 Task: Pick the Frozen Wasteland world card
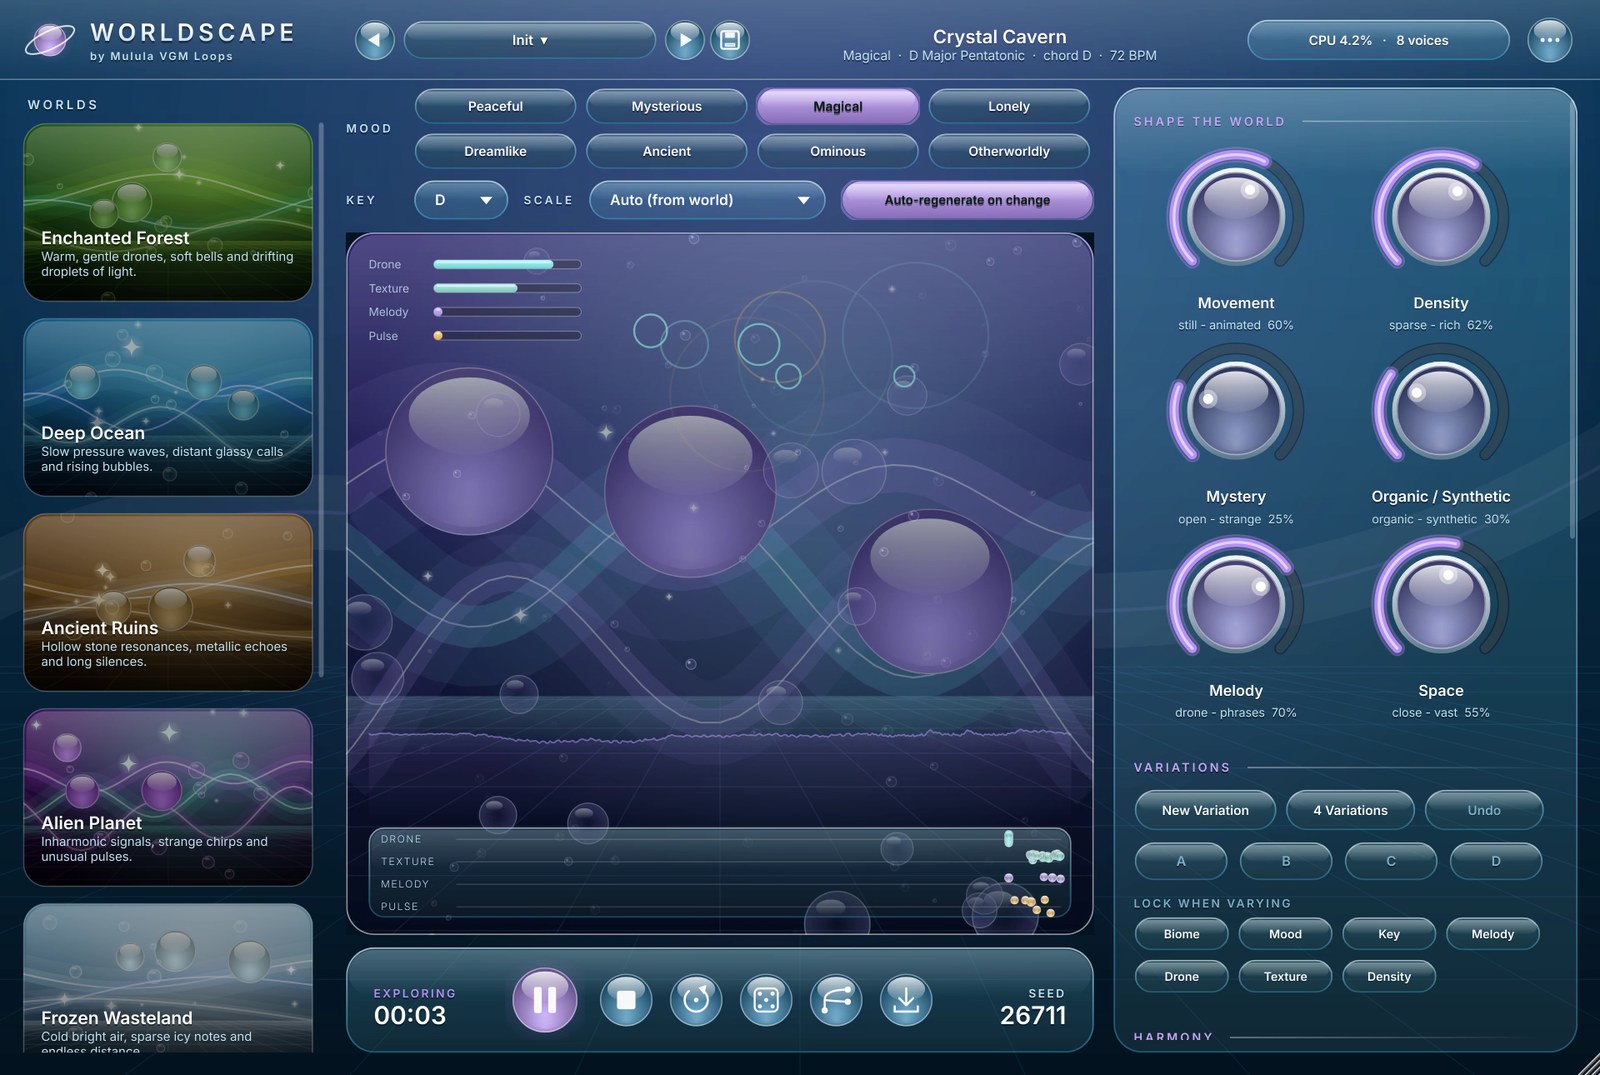coord(168,978)
